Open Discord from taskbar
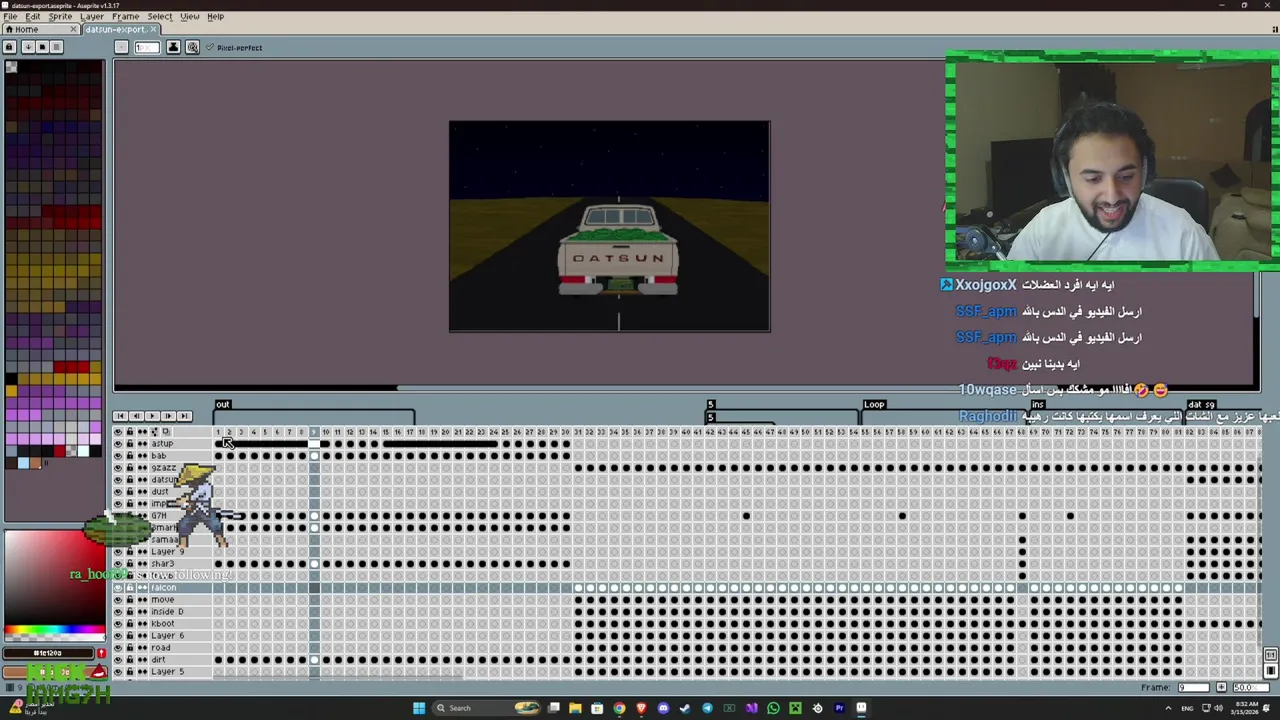The image size is (1280, 720). [x=663, y=708]
